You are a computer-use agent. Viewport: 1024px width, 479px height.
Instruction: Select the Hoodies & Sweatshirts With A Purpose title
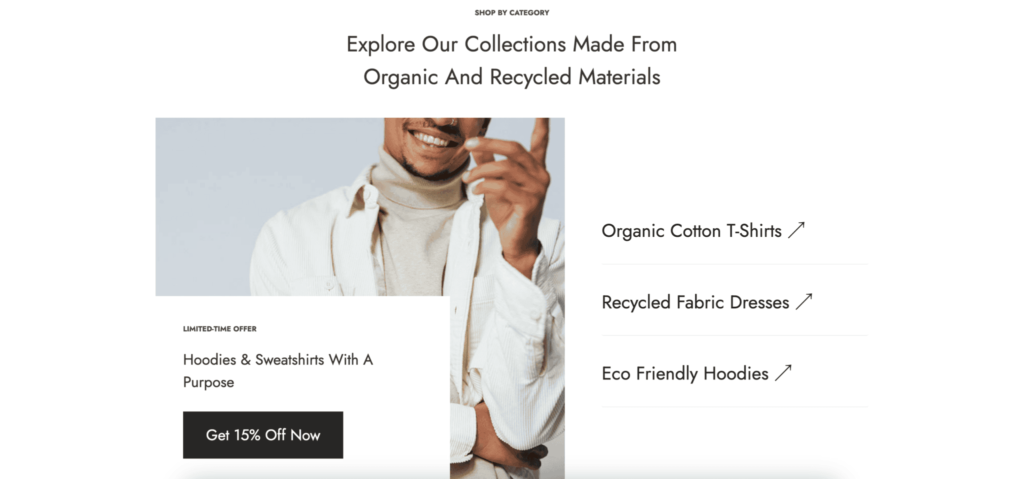(x=278, y=371)
